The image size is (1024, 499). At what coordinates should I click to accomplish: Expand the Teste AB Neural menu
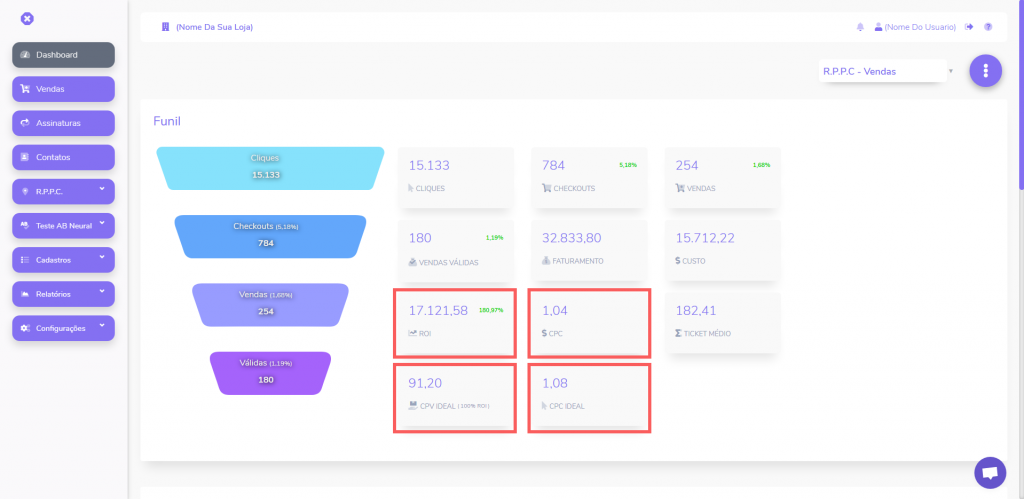point(63,225)
